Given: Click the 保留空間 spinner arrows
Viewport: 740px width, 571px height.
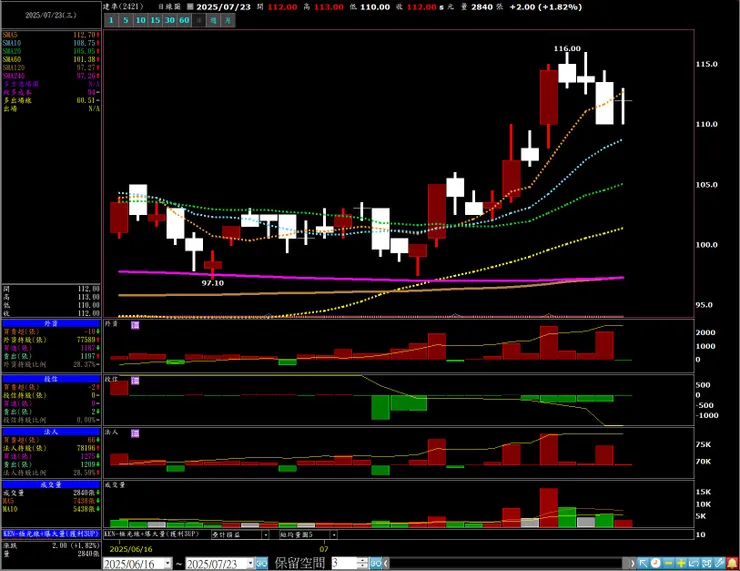Looking at the screenshot, I should click(362, 563).
